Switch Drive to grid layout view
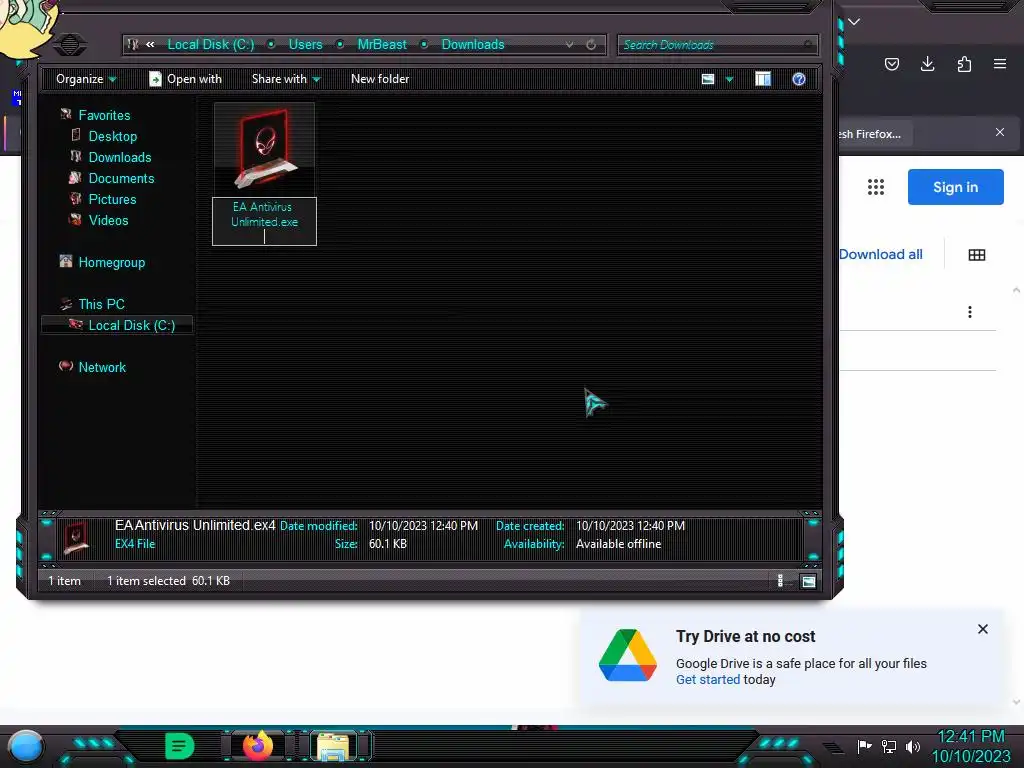 tap(977, 255)
